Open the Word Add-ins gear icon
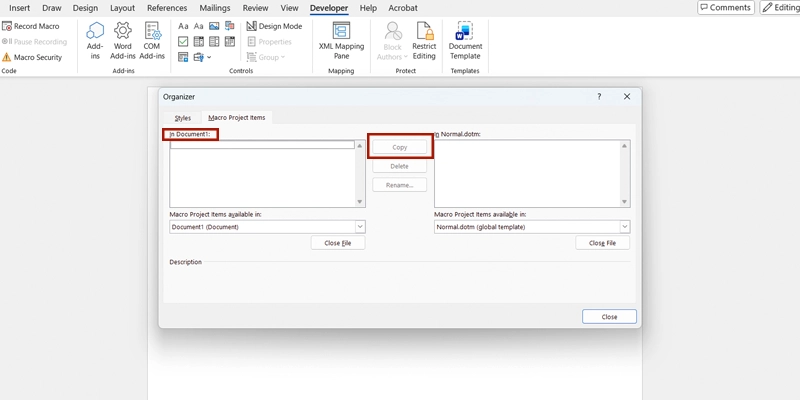The image size is (800, 400). 123,31
